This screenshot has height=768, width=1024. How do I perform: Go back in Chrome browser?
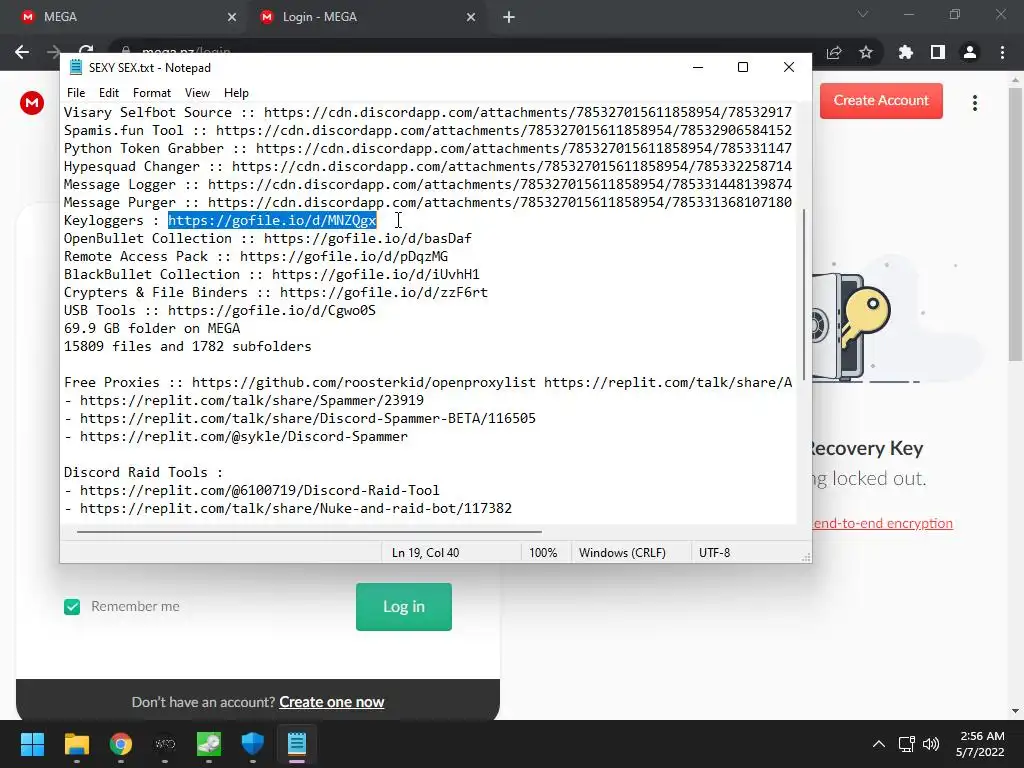[22, 52]
